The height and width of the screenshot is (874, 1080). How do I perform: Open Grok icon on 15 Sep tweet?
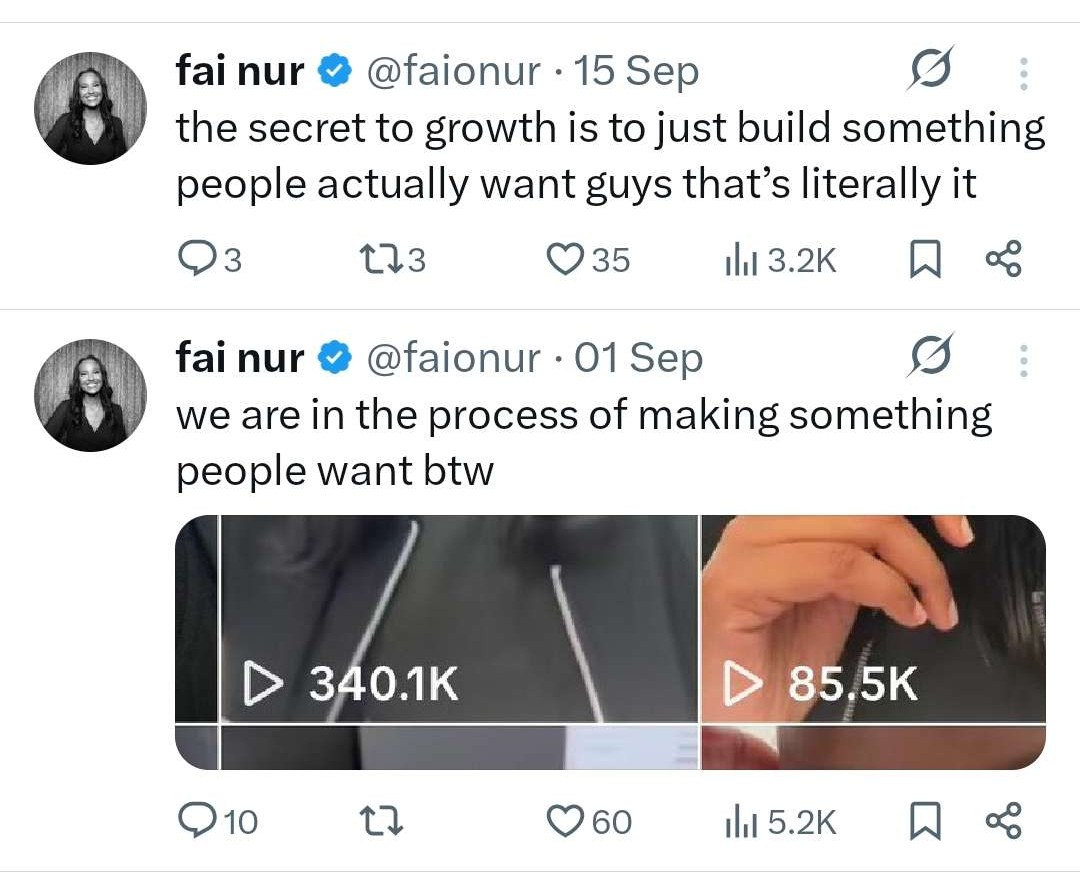coord(931,69)
